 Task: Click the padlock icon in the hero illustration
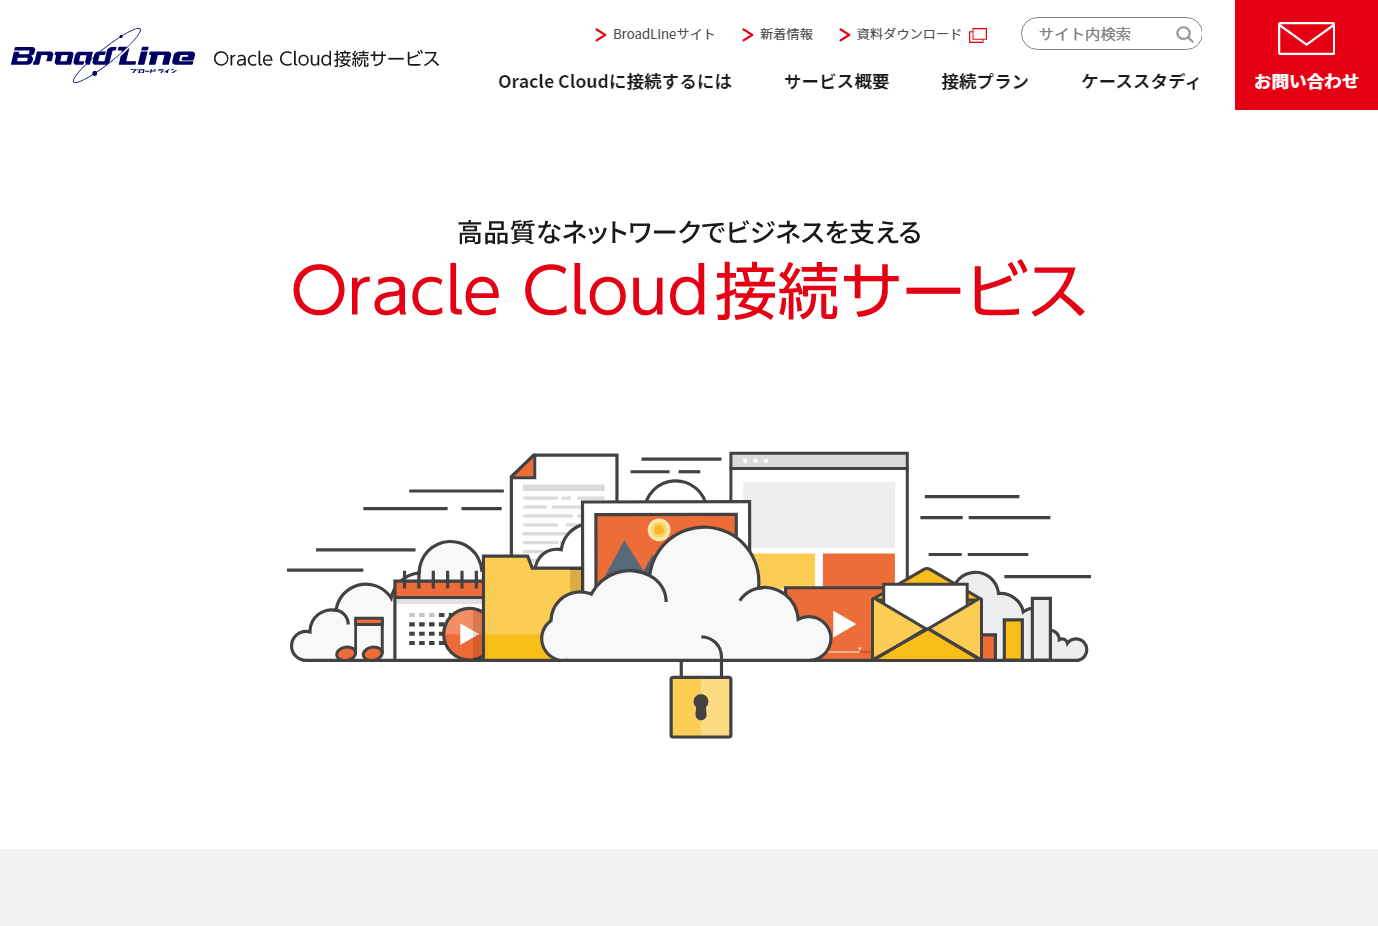(x=700, y=703)
